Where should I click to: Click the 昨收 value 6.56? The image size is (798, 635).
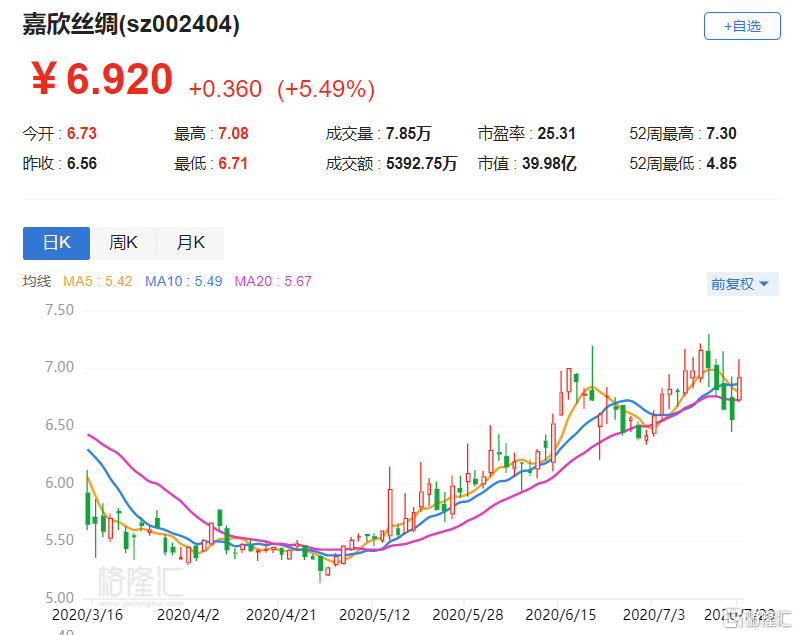point(82,163)
